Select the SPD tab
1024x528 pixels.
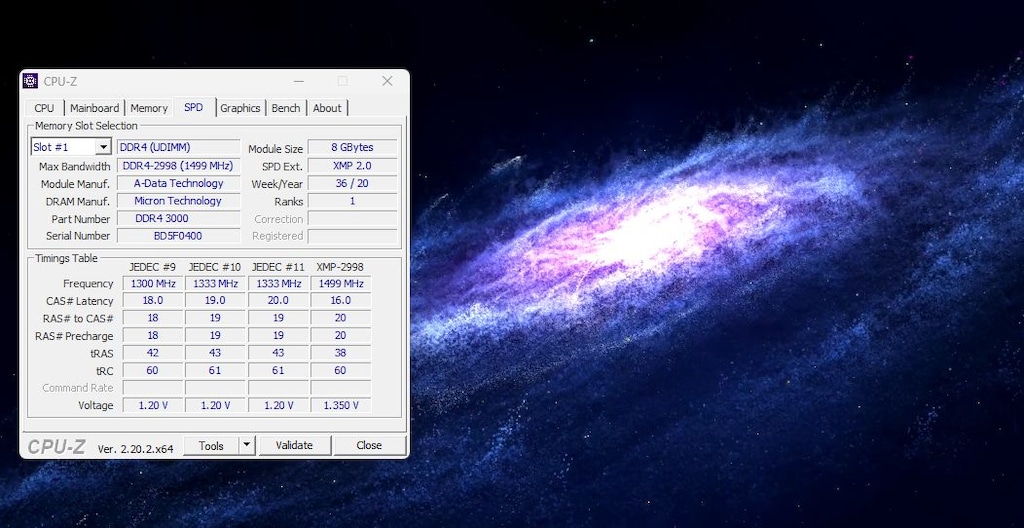(x=194, y=107)
